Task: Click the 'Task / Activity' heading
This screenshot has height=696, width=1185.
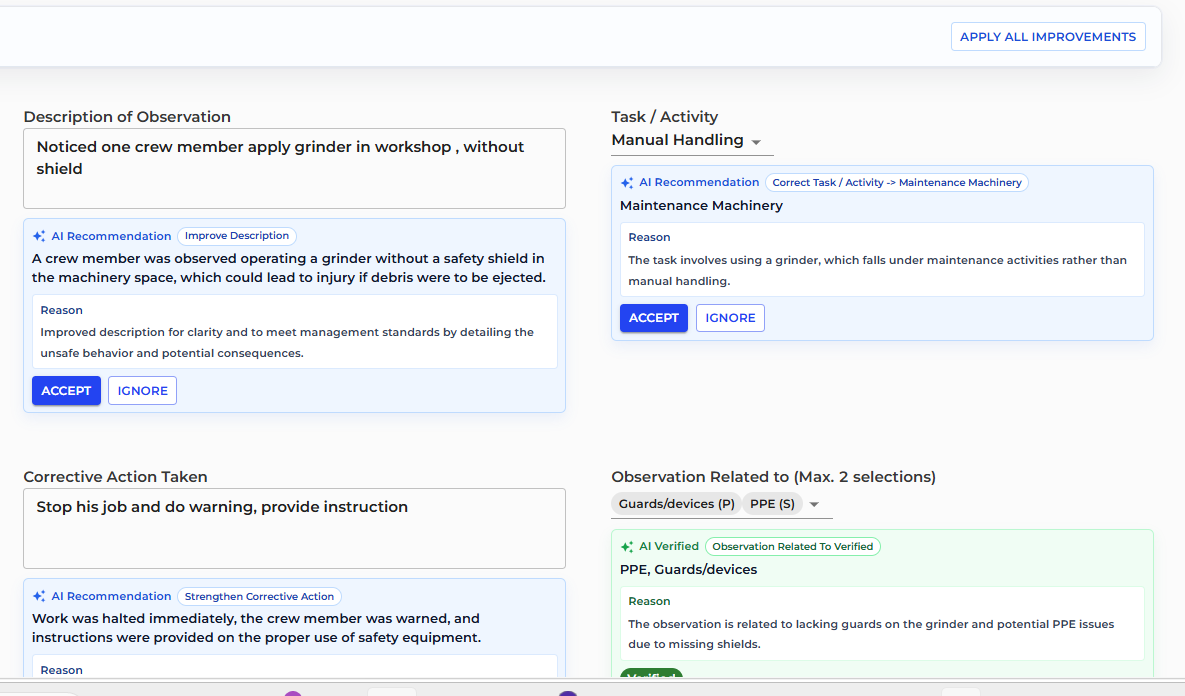Action: coord(664,117)
